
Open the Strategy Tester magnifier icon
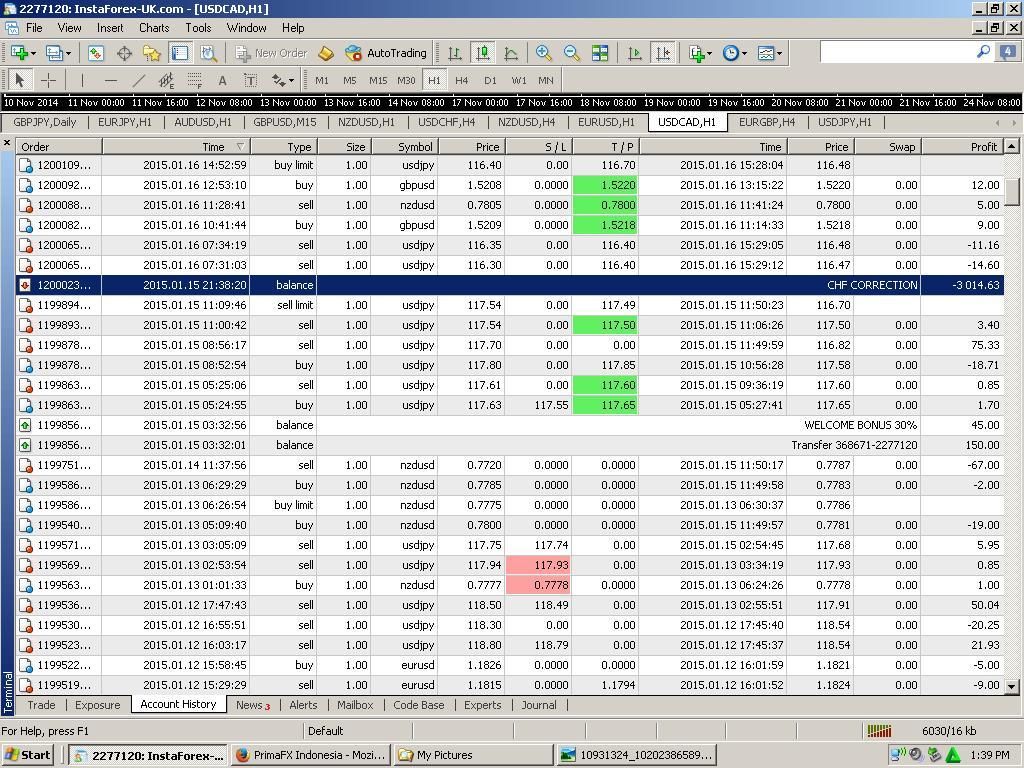(208, 53)
